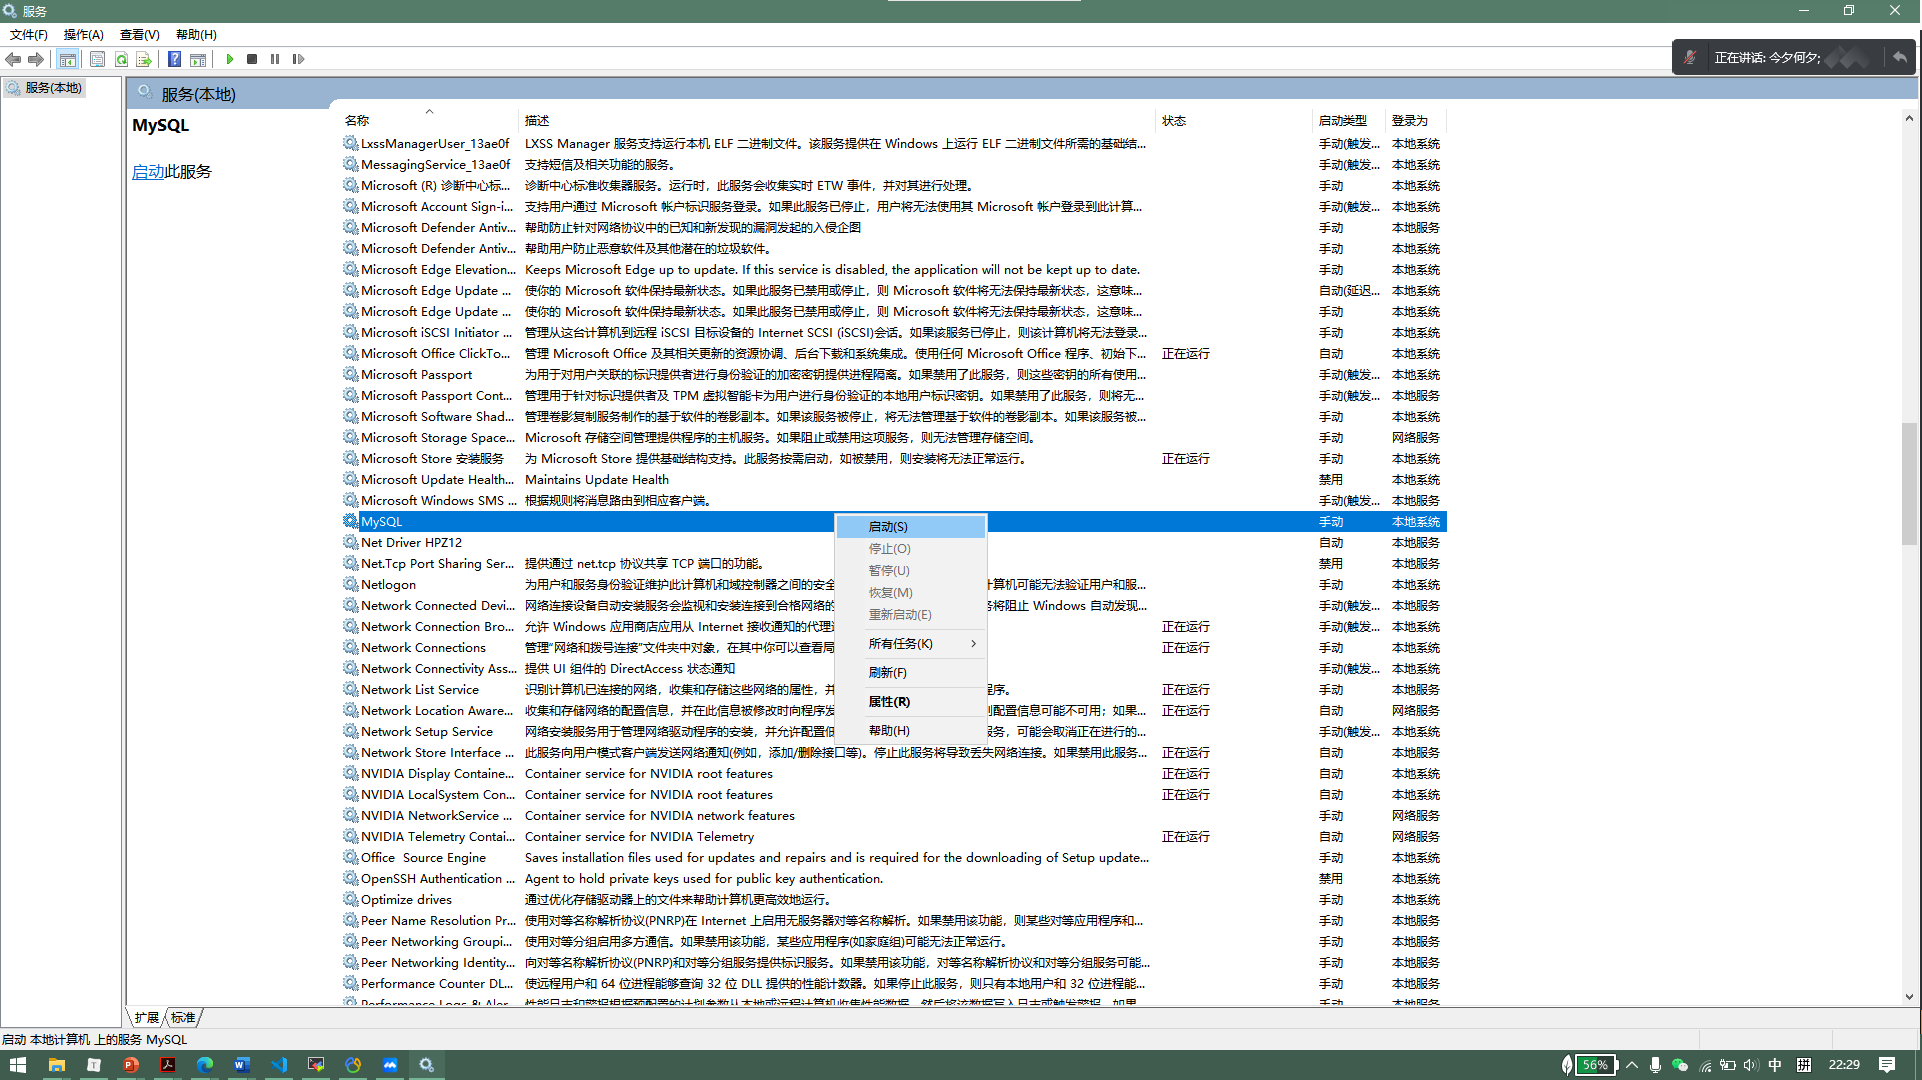1922x1080 pixels.
Task: Click the 名称 column header to sort
Action: point(357,120)
